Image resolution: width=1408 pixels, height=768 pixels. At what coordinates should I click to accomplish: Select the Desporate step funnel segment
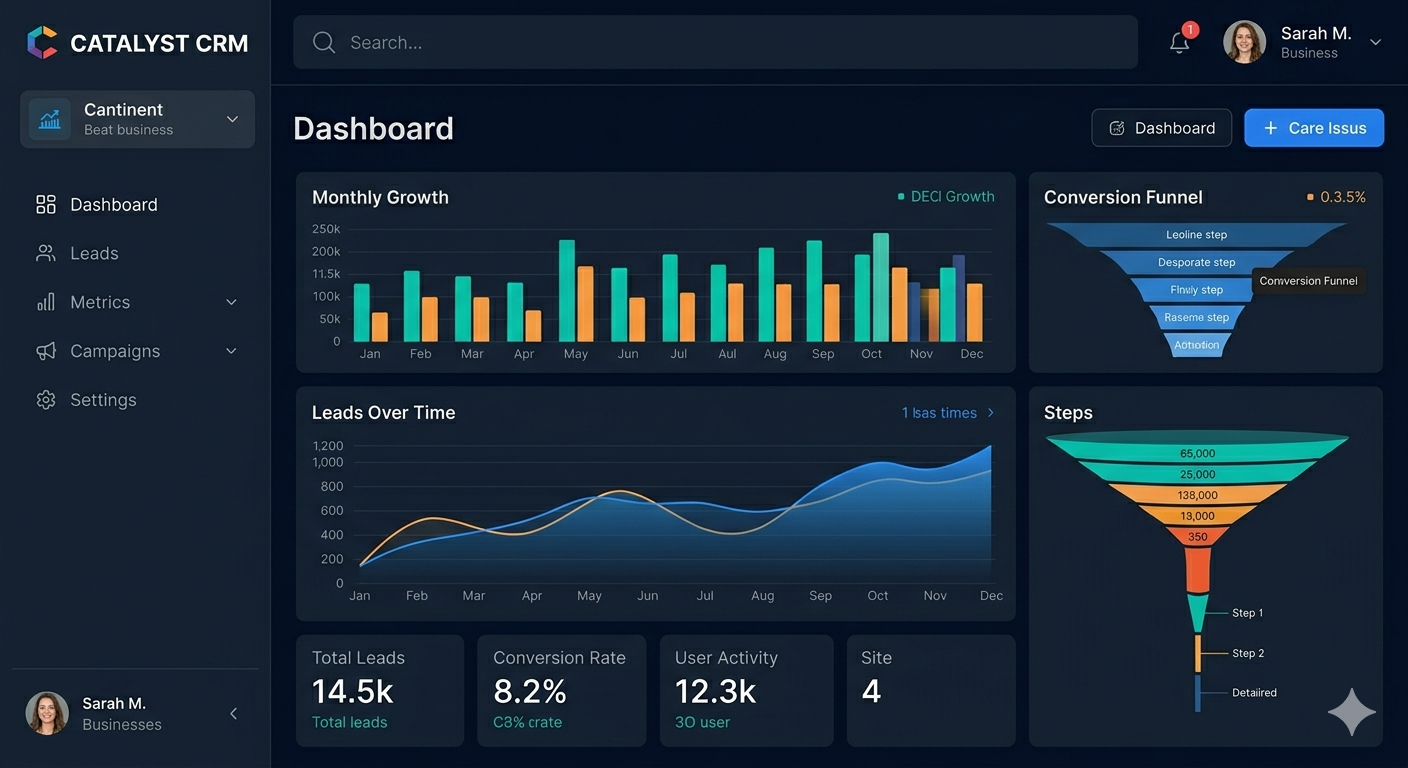click(1196, 262)
